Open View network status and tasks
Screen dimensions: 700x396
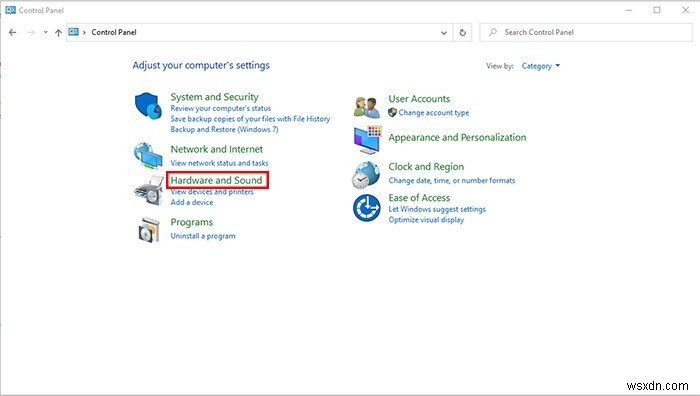pos(219,163)
